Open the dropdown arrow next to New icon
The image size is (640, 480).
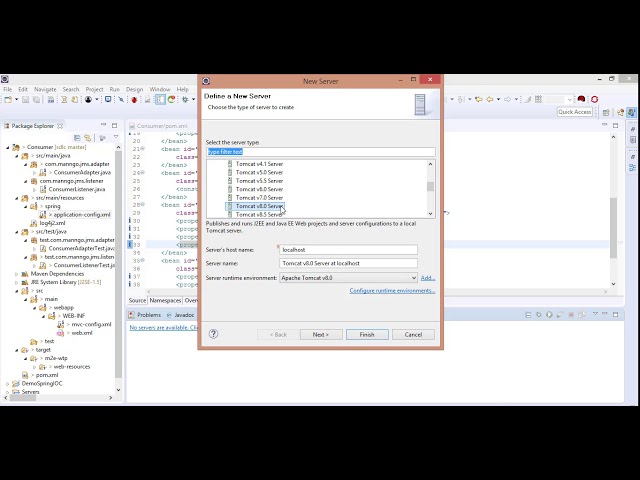(x=16, y=99)
